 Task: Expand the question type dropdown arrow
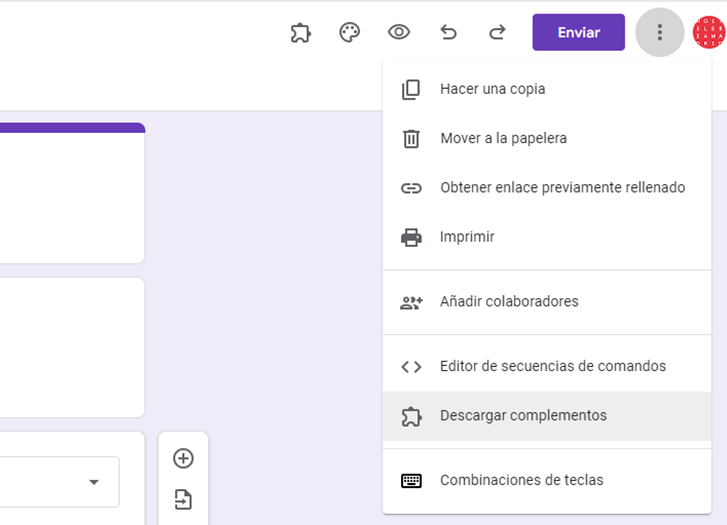(x=94, y=482)
